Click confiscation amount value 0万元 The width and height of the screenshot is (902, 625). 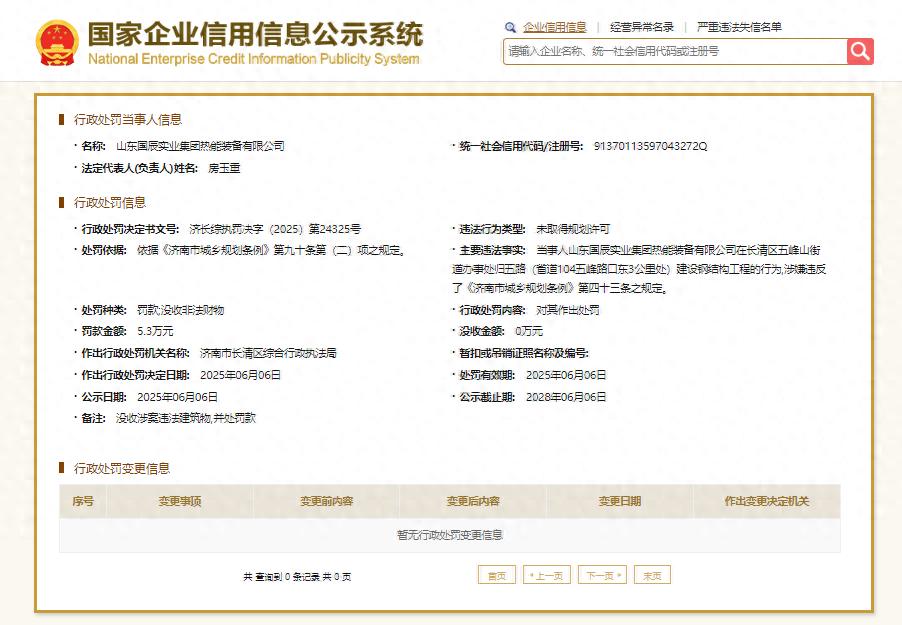[529, 331]
